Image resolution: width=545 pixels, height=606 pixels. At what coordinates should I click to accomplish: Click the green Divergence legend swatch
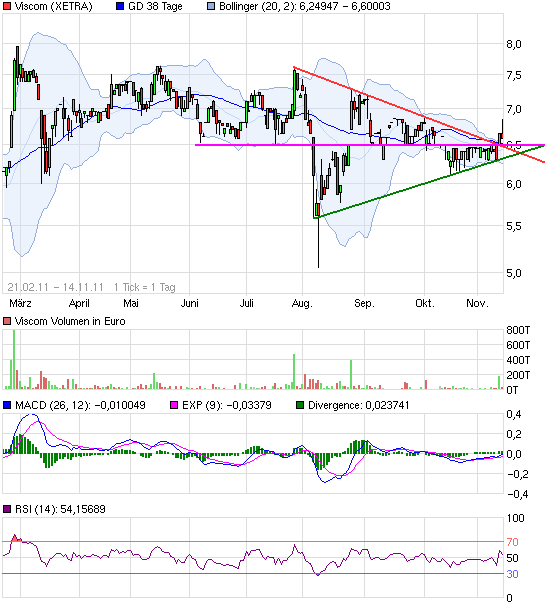(300, 405)
